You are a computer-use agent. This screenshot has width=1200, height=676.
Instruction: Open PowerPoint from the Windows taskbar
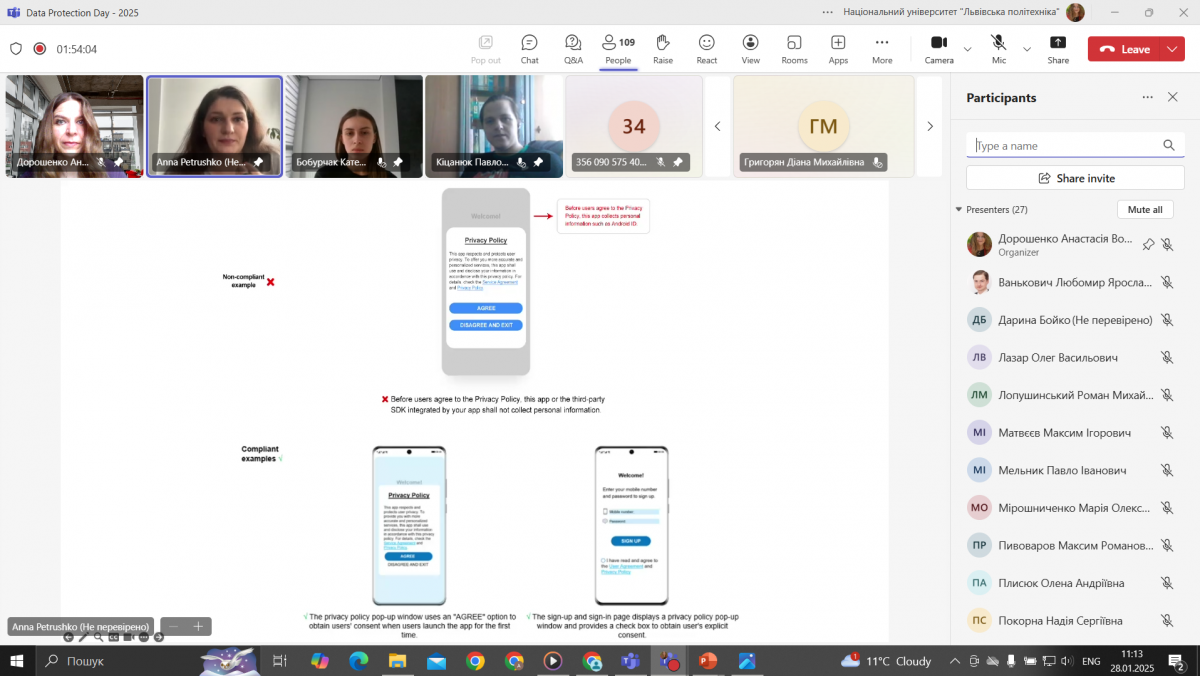[x=708, y=661]
